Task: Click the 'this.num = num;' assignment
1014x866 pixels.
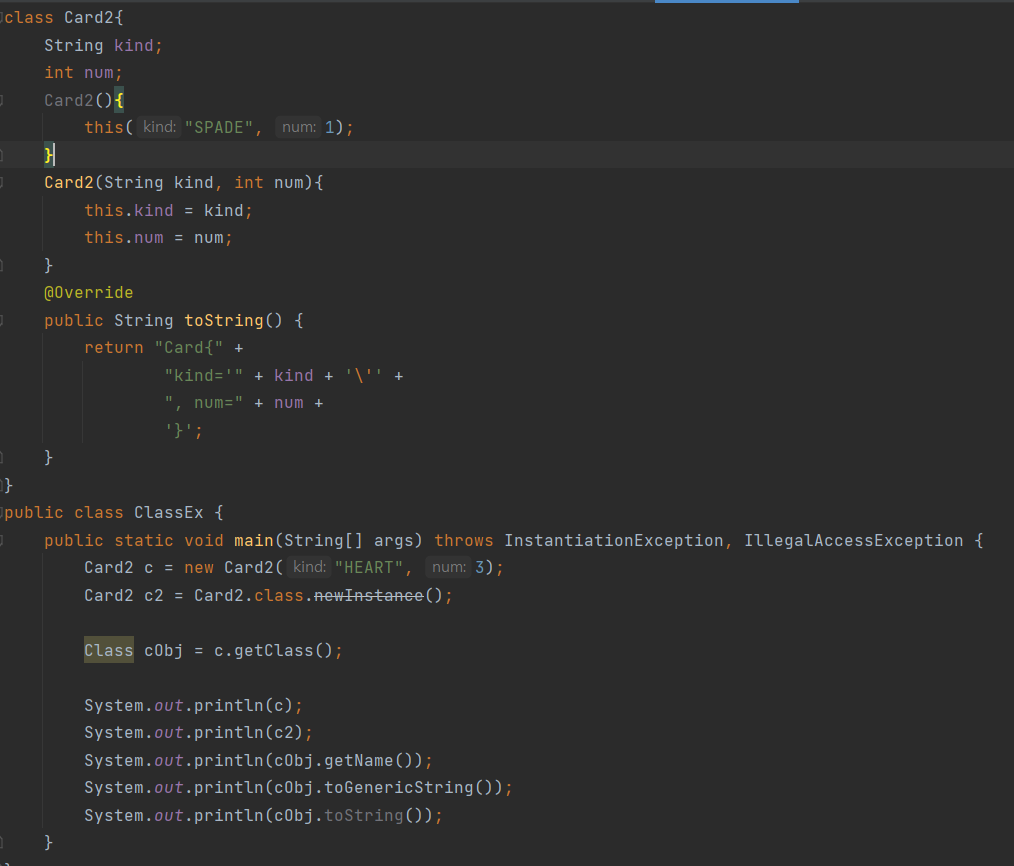Action: (158, 237)
